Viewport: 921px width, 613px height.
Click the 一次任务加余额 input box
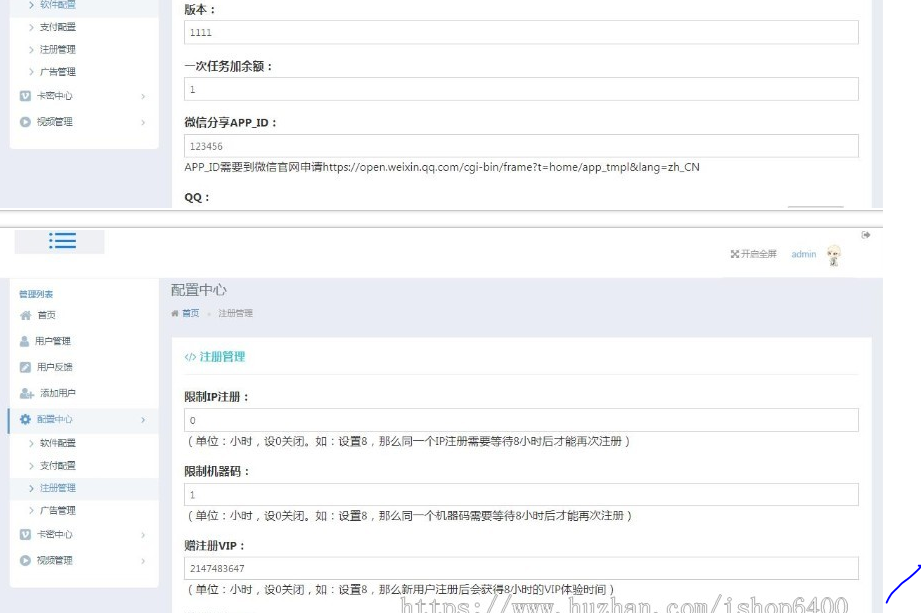[521, 90]
